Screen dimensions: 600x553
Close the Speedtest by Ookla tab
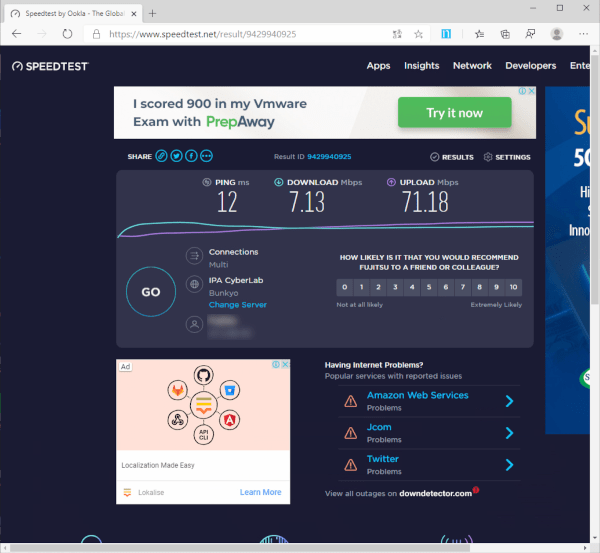click(x=134, y=14)
